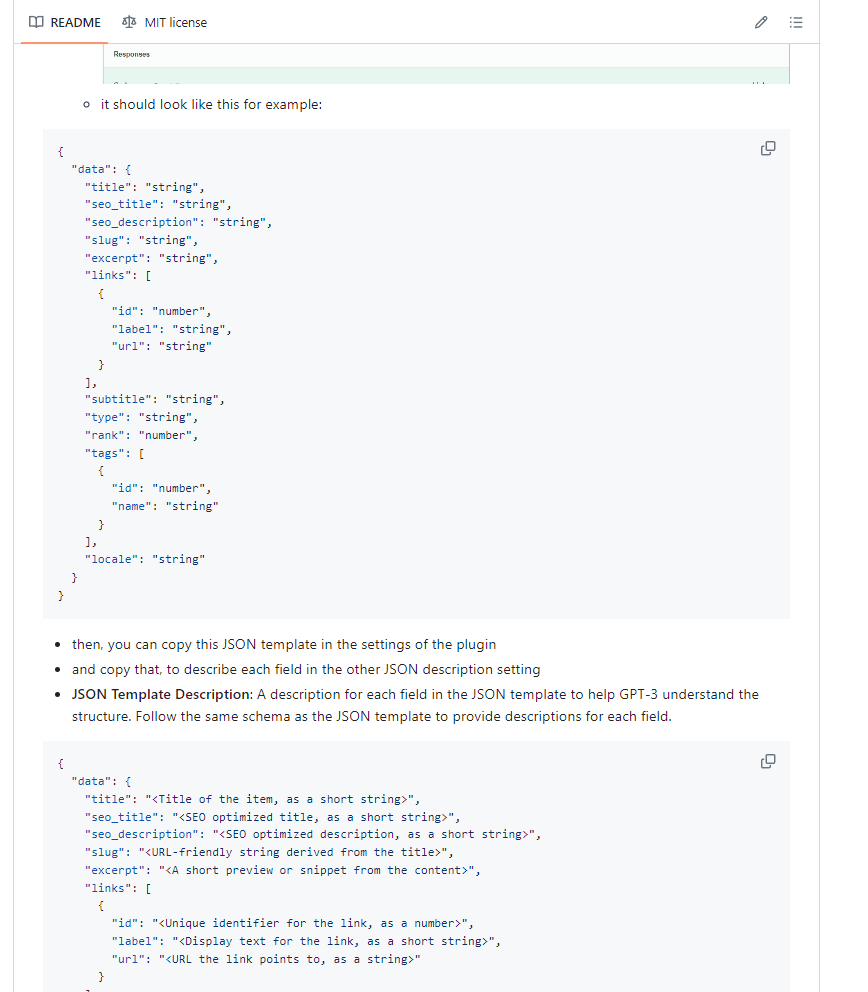Click the "locale": "string" code line
This screenshot has height=992, width=868.
click(x=144, y=559)
